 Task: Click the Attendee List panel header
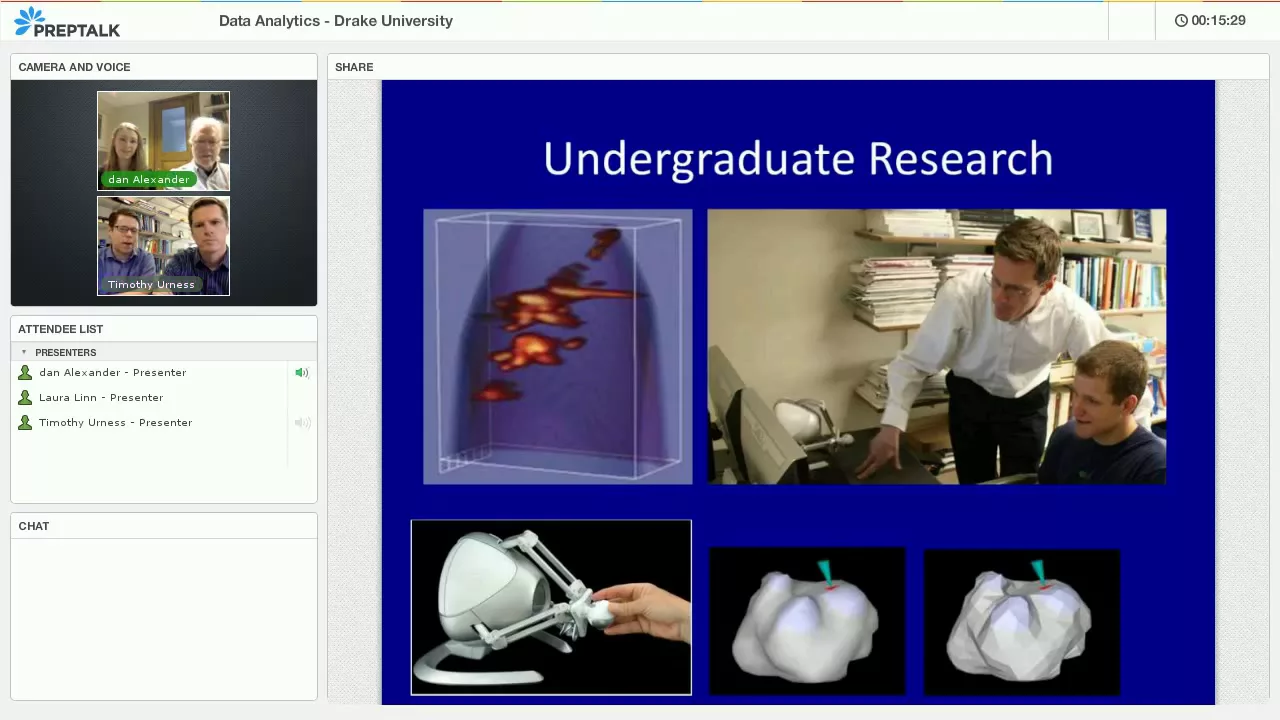(164, 329)
